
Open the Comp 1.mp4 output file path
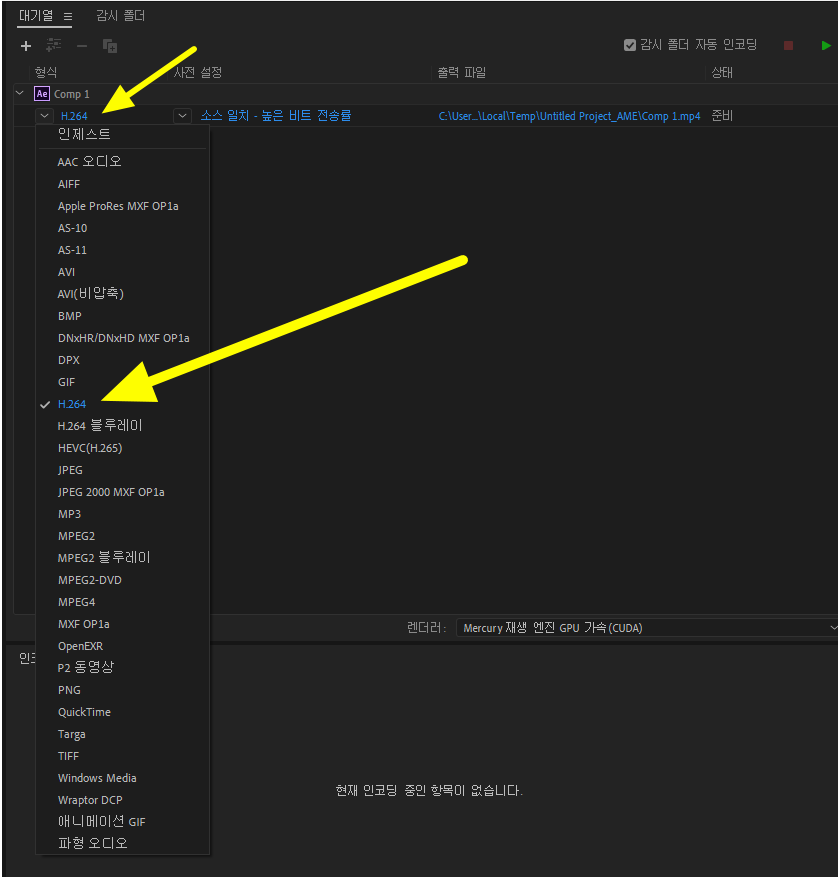tap(569, 116)
